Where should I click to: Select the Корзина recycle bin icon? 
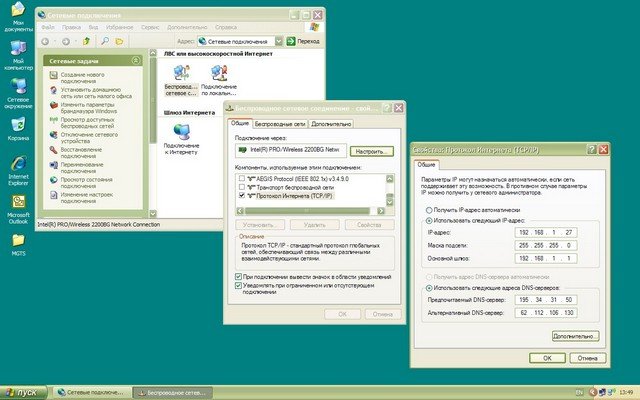tap(18, 125)
